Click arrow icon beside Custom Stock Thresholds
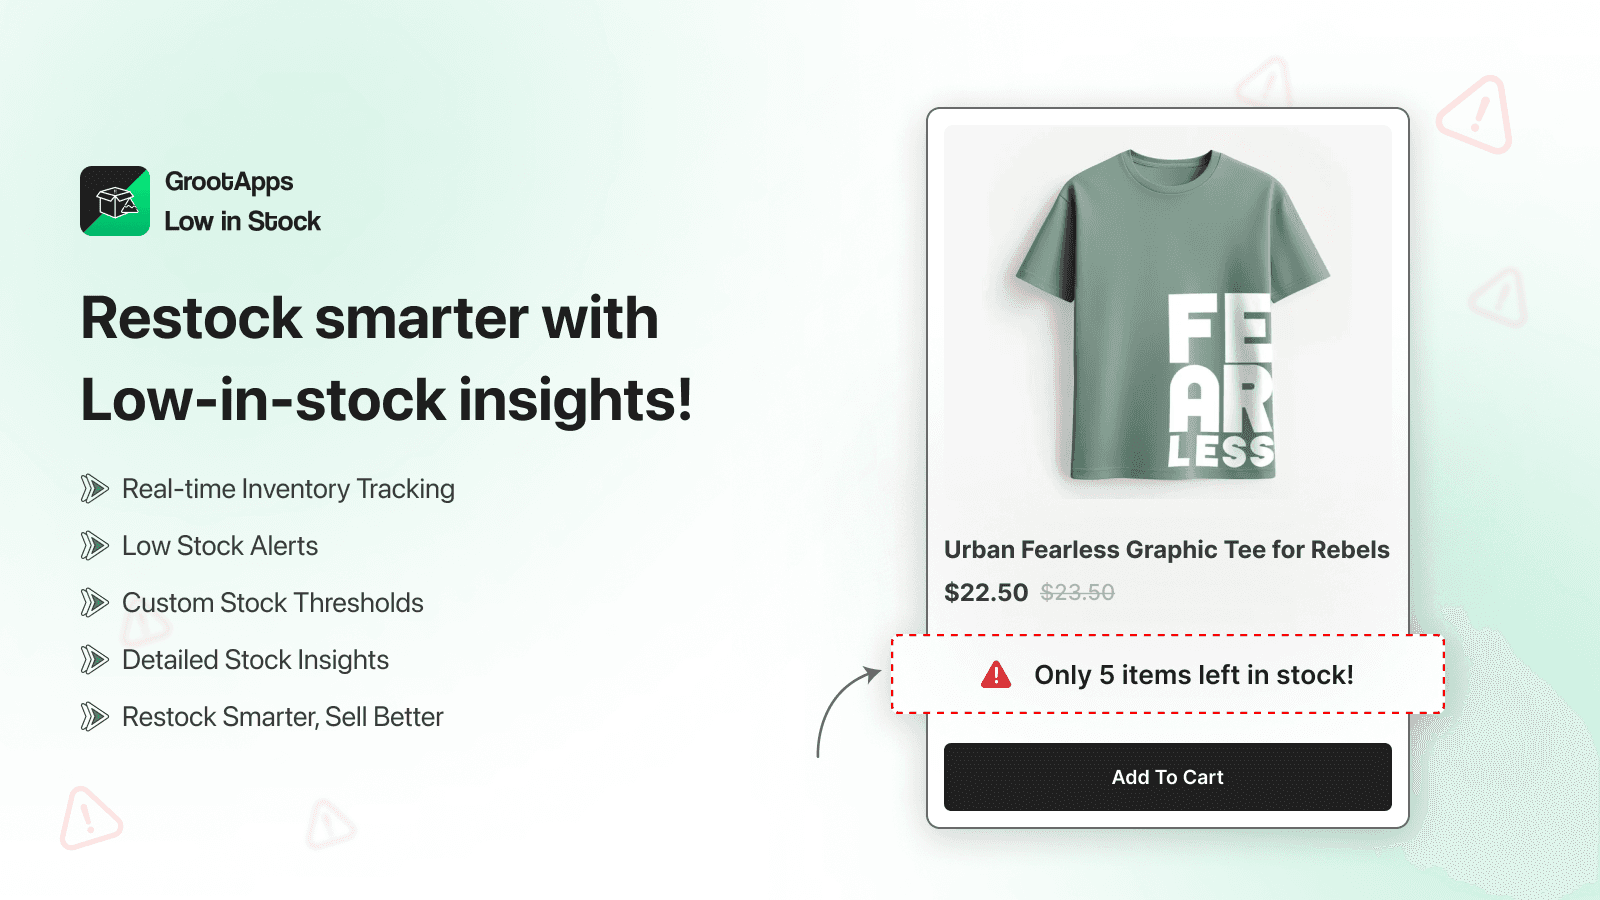 coord(94,603)
